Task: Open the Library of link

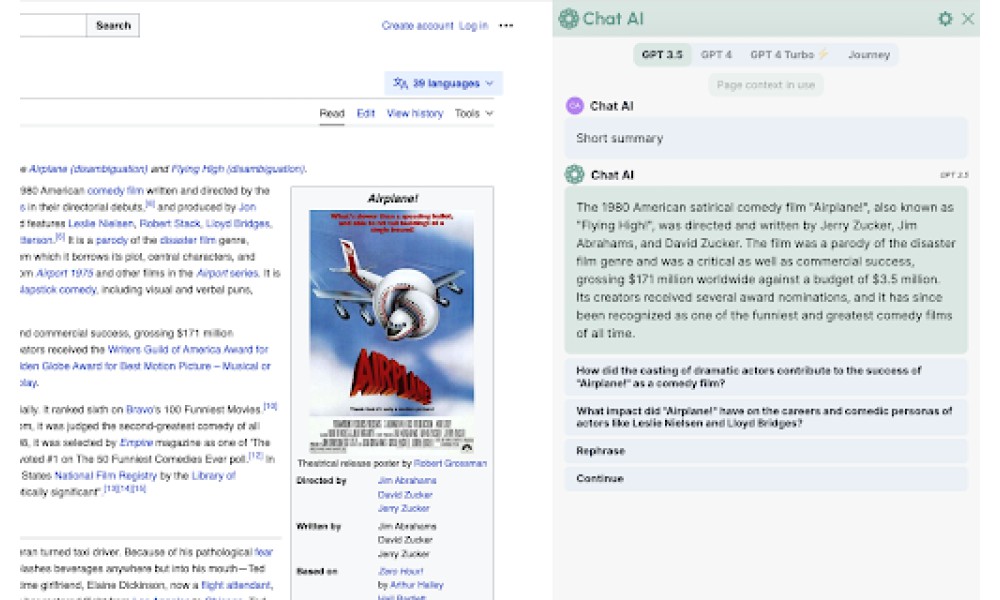Action: click(x=214, y=476)
